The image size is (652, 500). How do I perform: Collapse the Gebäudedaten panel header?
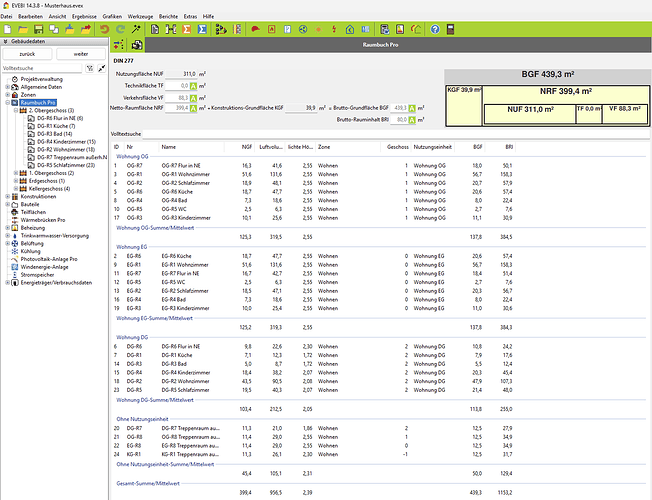pyautogui.click(x=5, y=42)
